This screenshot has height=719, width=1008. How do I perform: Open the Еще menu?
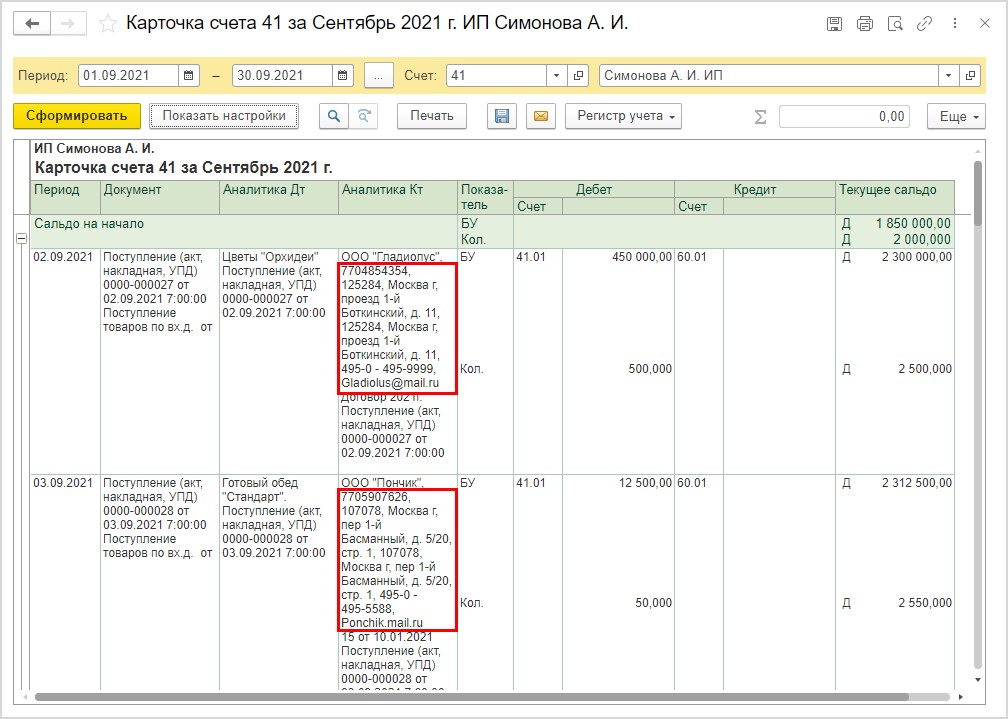pos(956,116)
